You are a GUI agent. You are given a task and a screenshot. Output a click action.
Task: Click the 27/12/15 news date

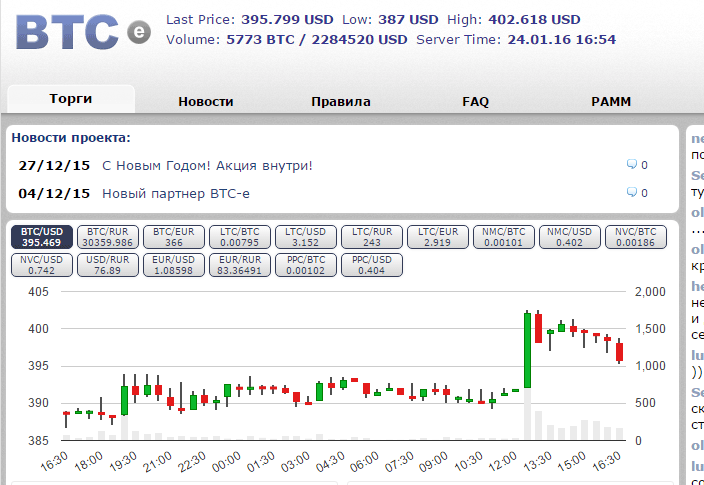point(54,166)
